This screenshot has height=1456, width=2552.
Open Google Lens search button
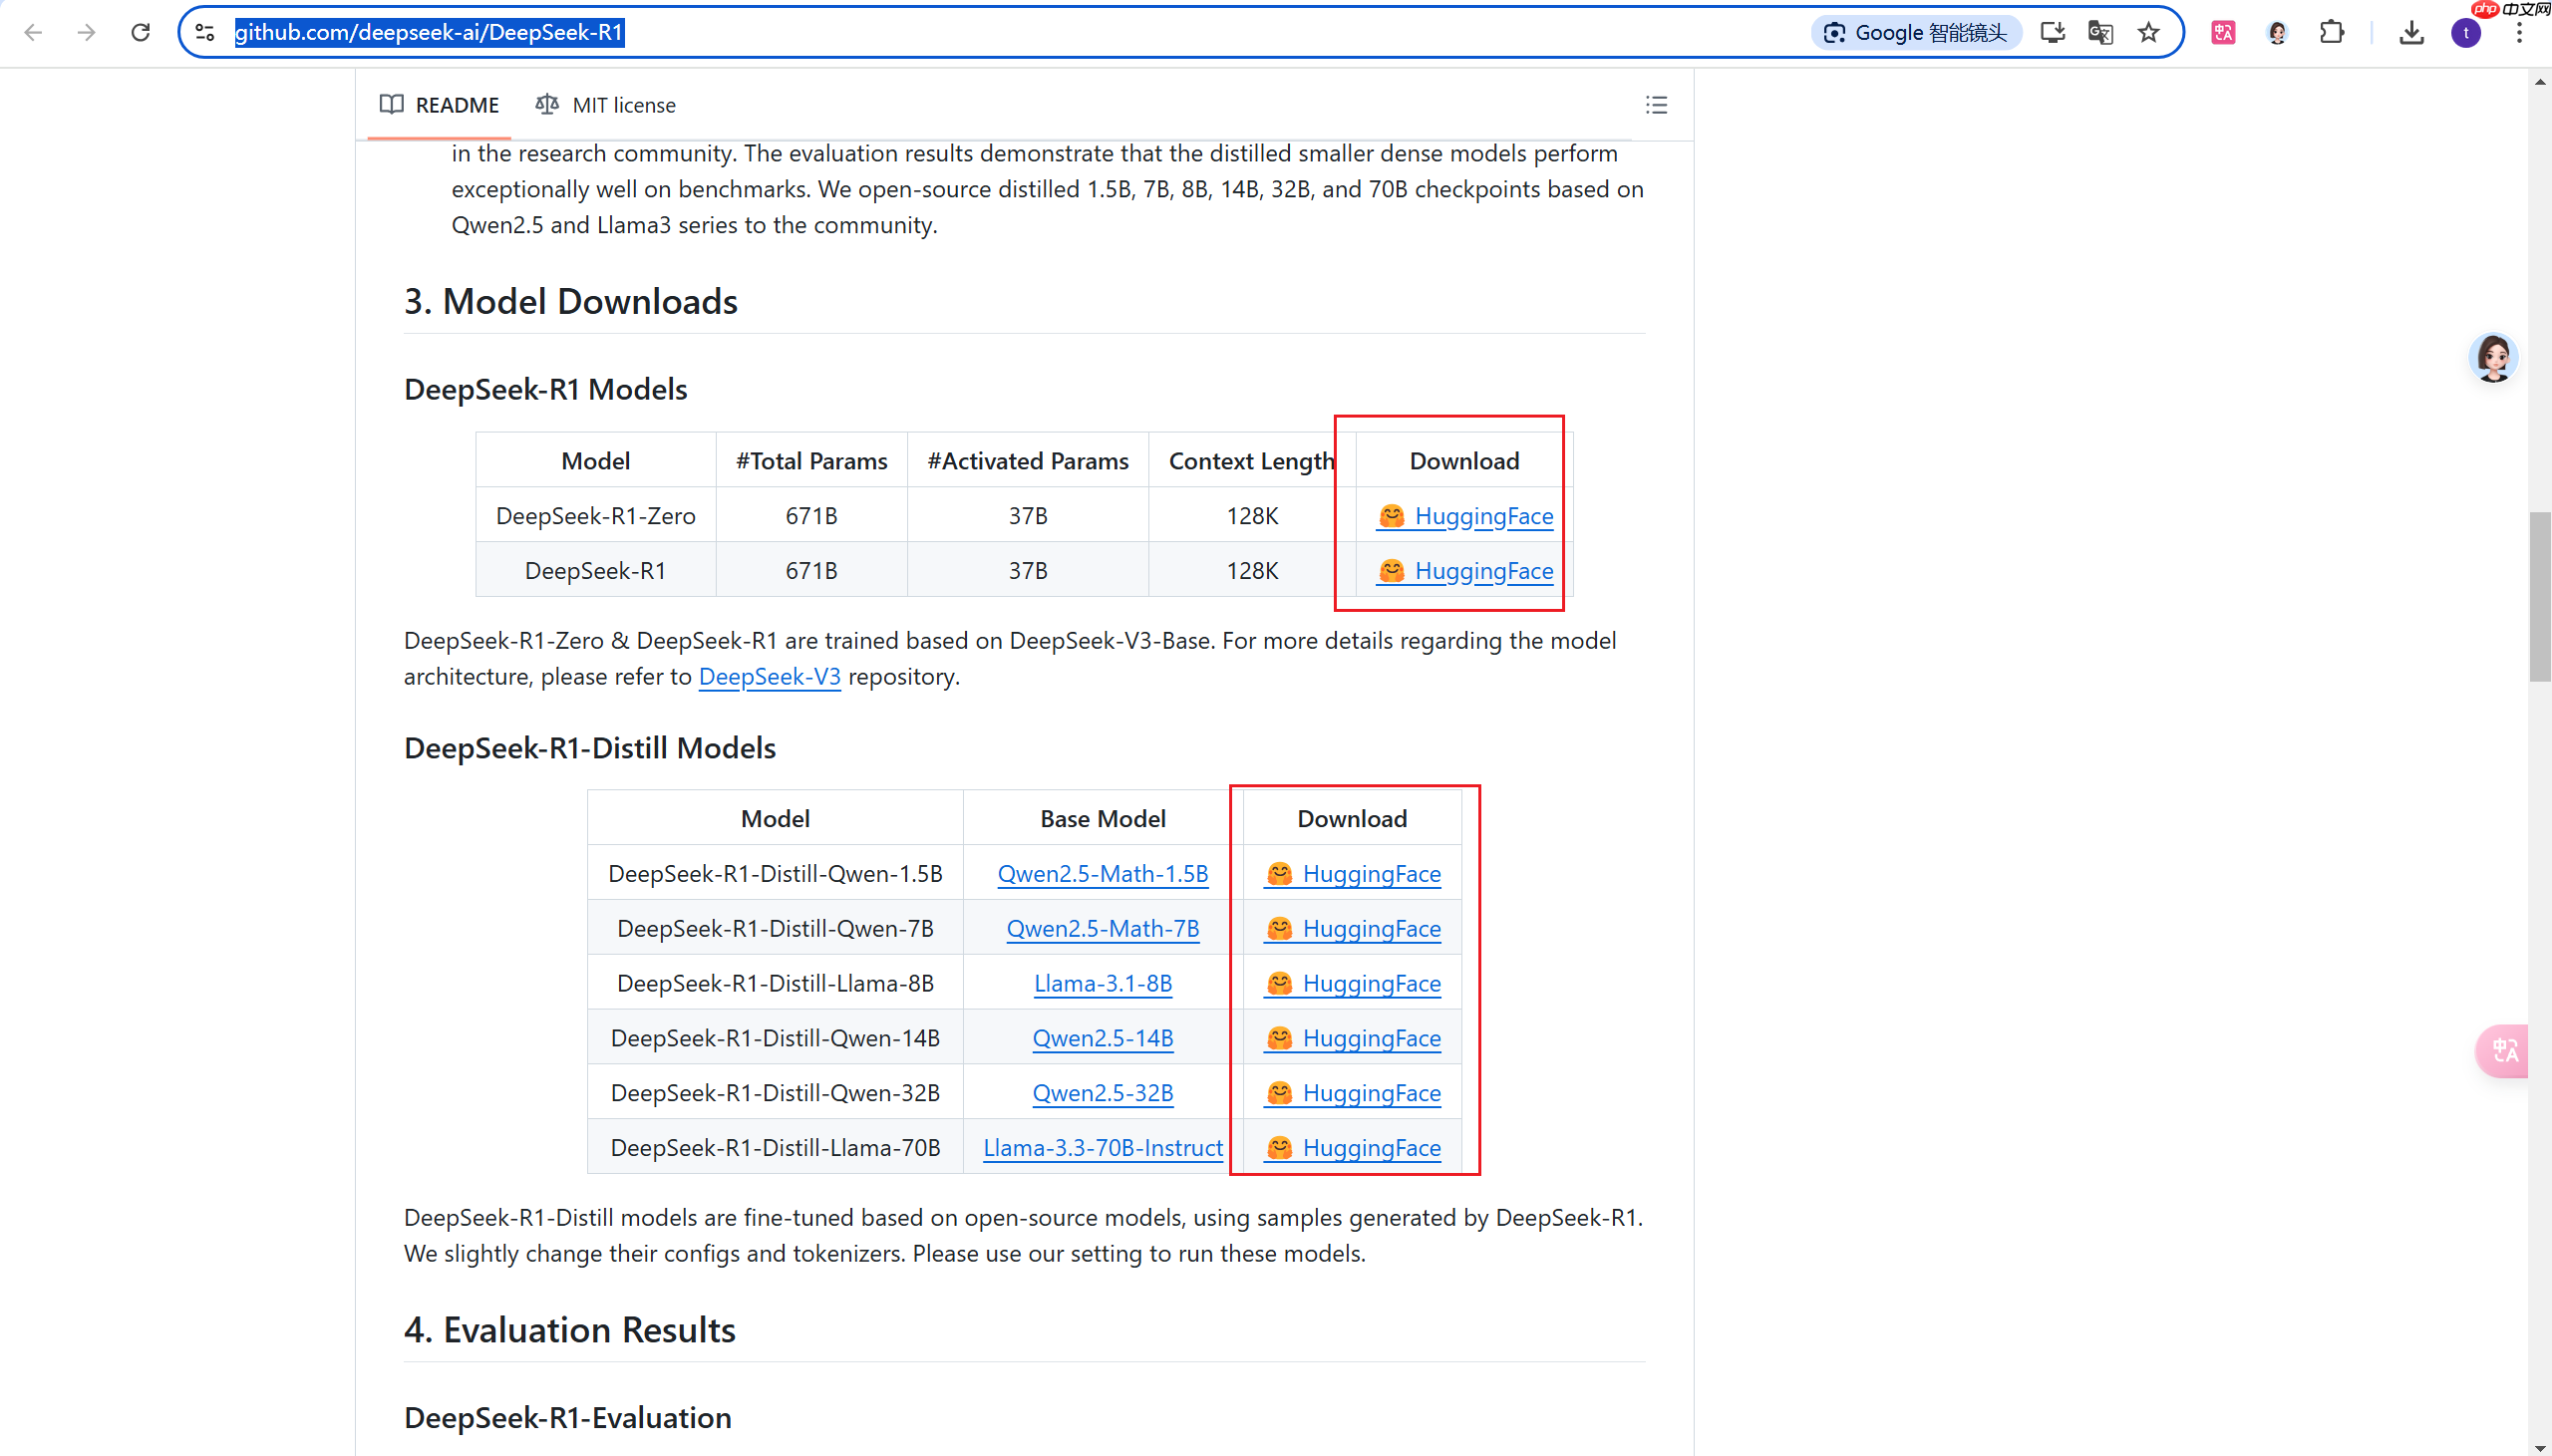(x=1916, y=33)
